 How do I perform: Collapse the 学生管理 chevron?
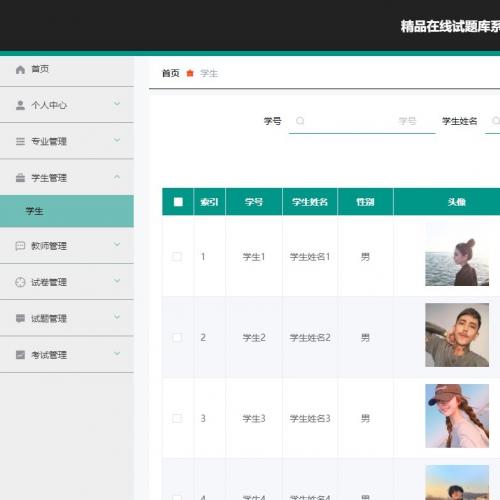117,177
